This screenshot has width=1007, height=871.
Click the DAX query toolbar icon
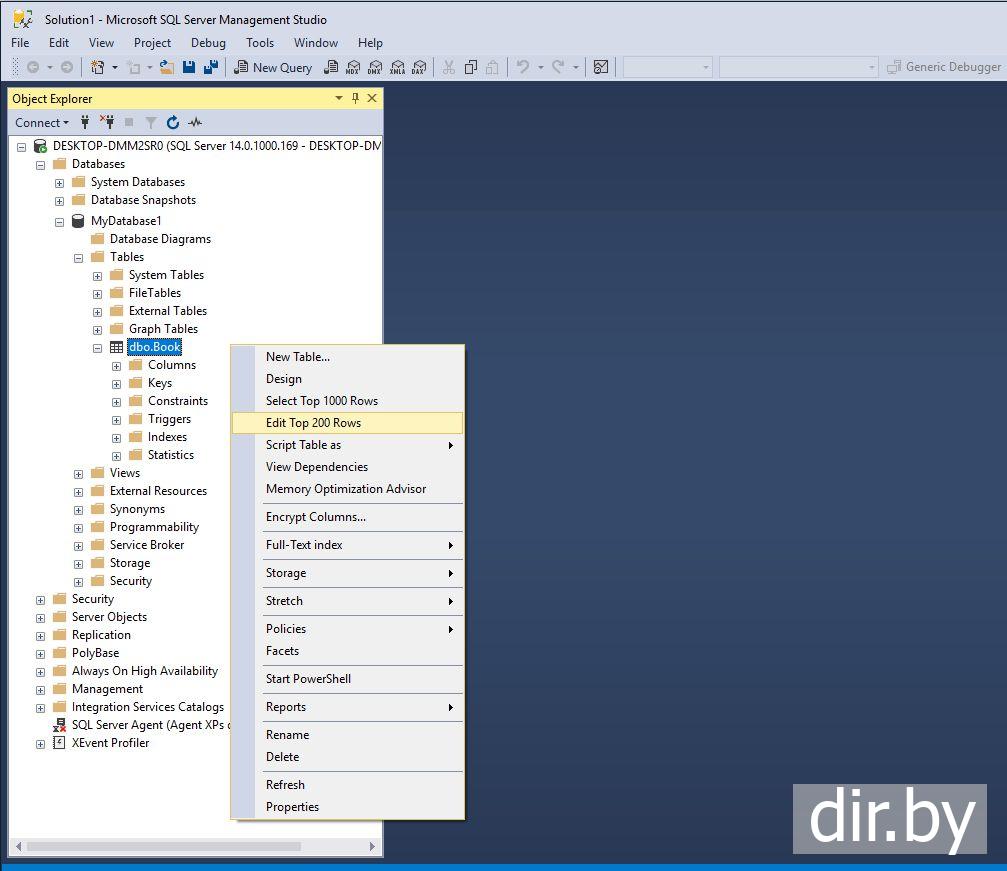418,67
